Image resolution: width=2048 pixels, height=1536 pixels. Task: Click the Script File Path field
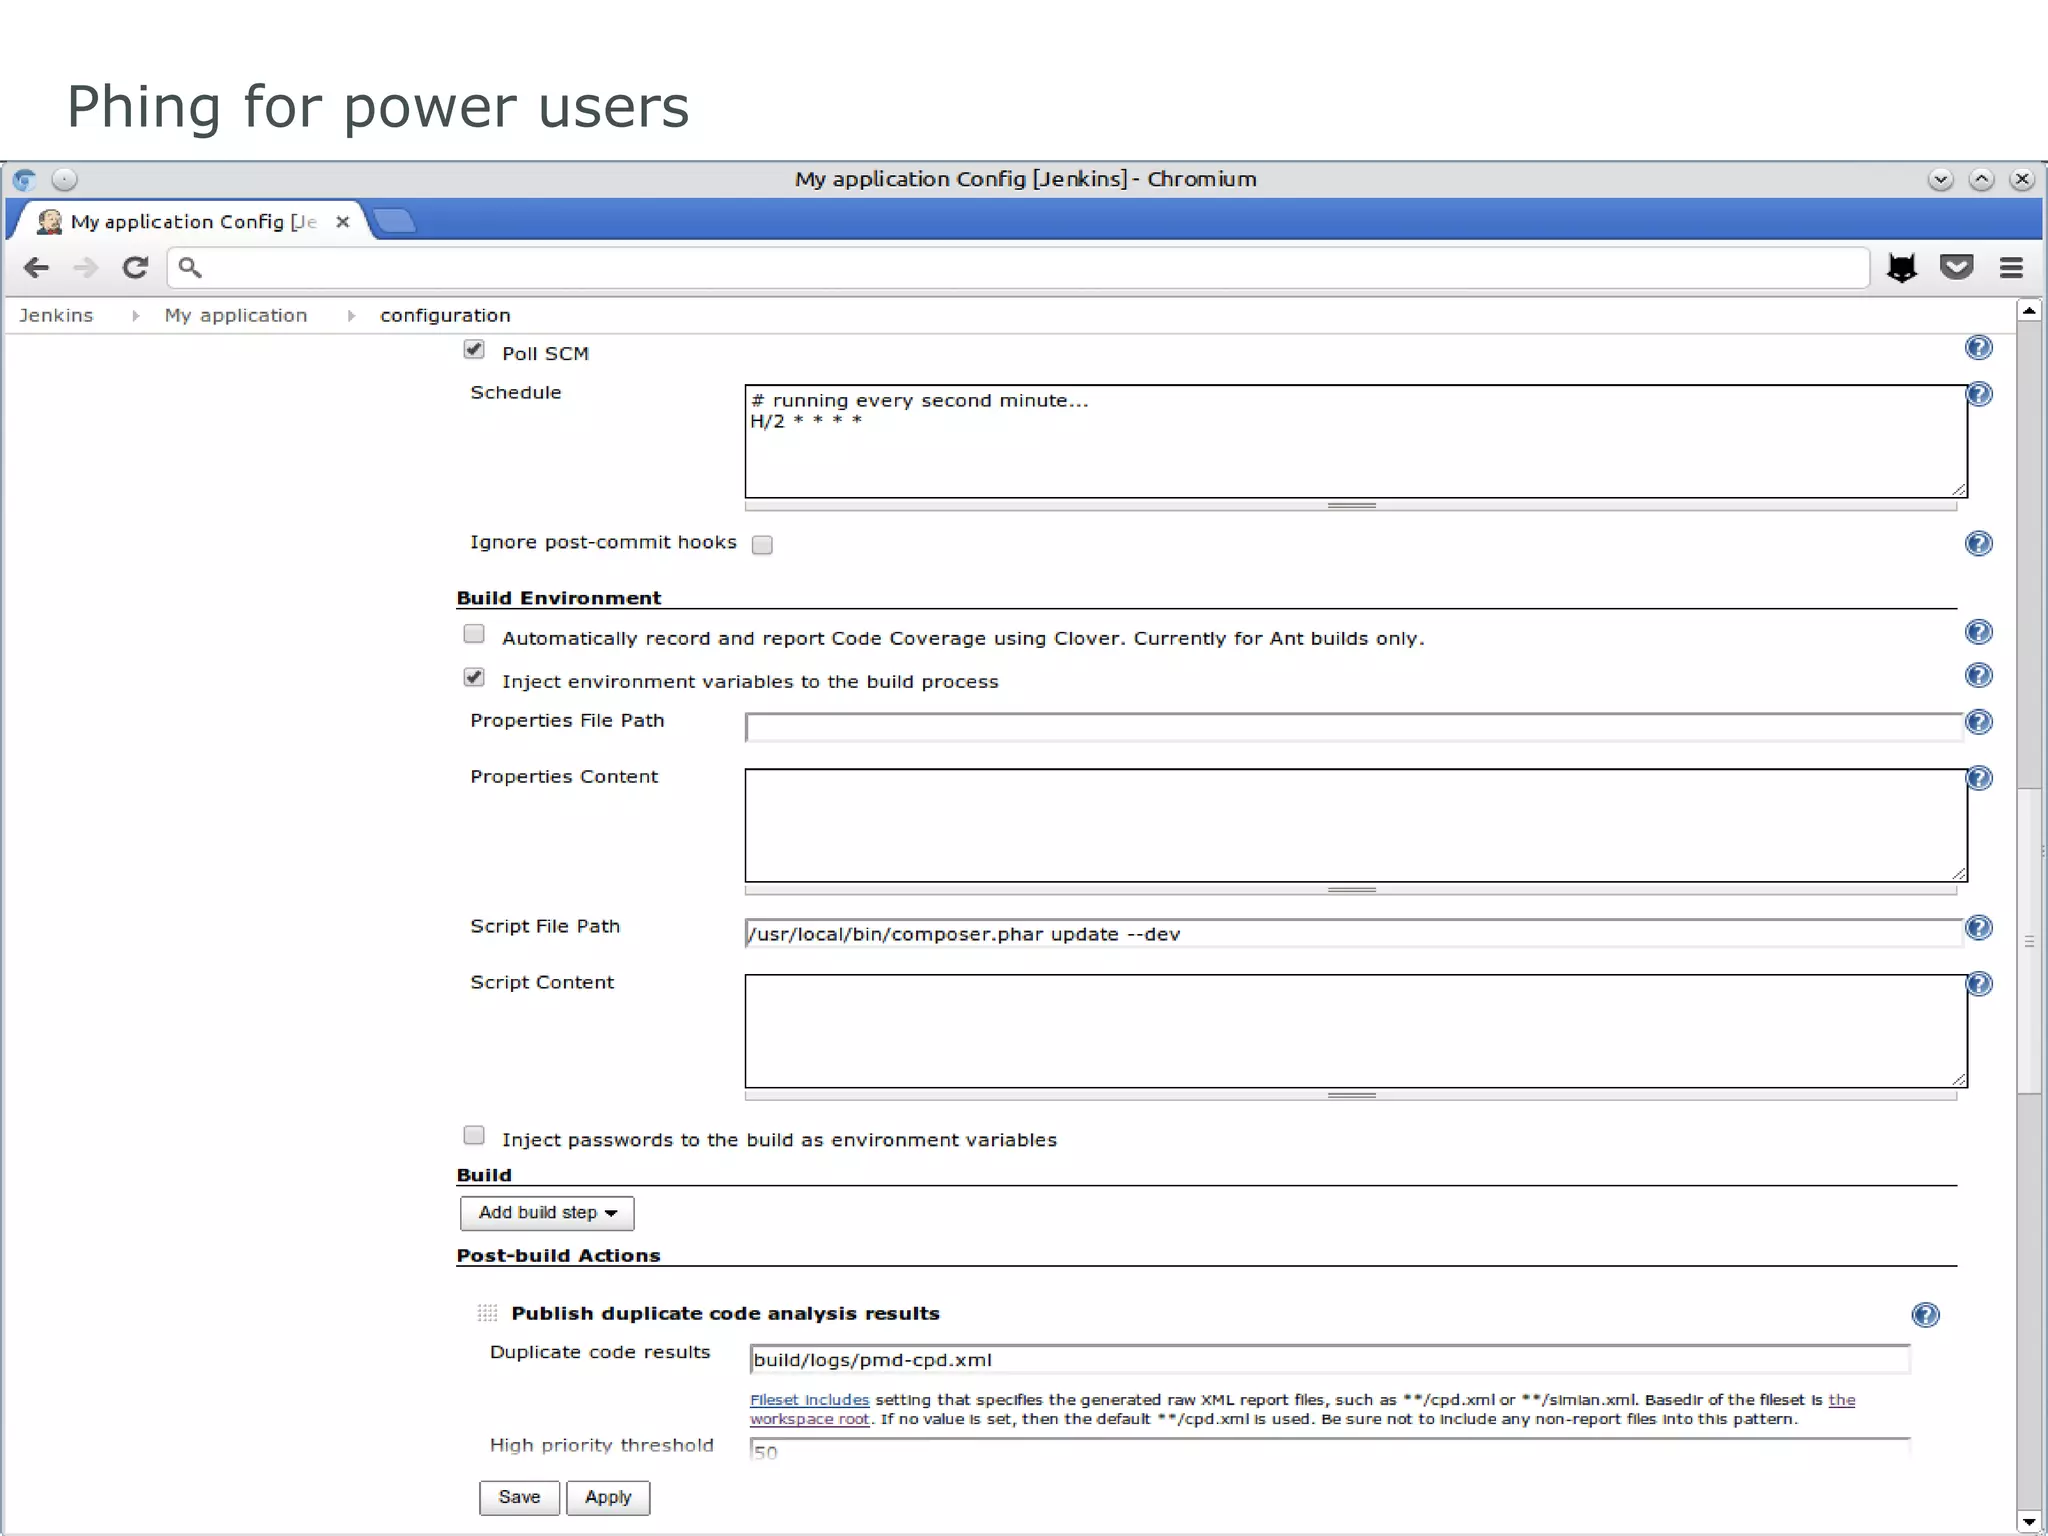[x=1355, y=933]
